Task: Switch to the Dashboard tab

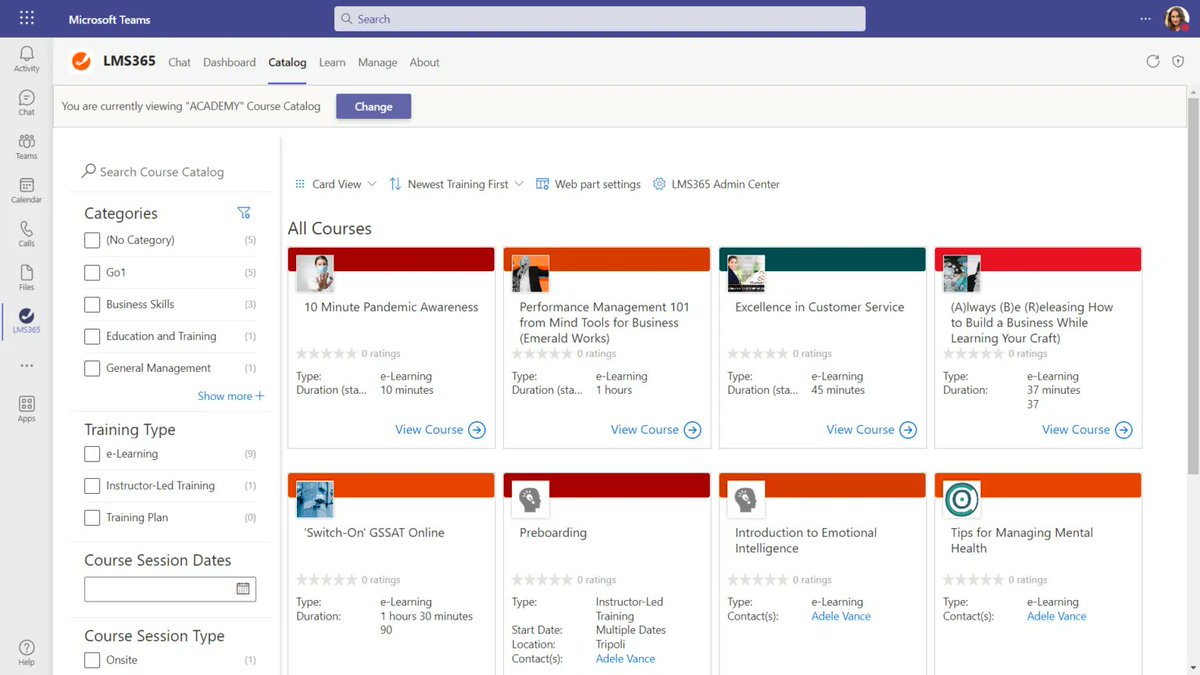Action: (229, 62)
